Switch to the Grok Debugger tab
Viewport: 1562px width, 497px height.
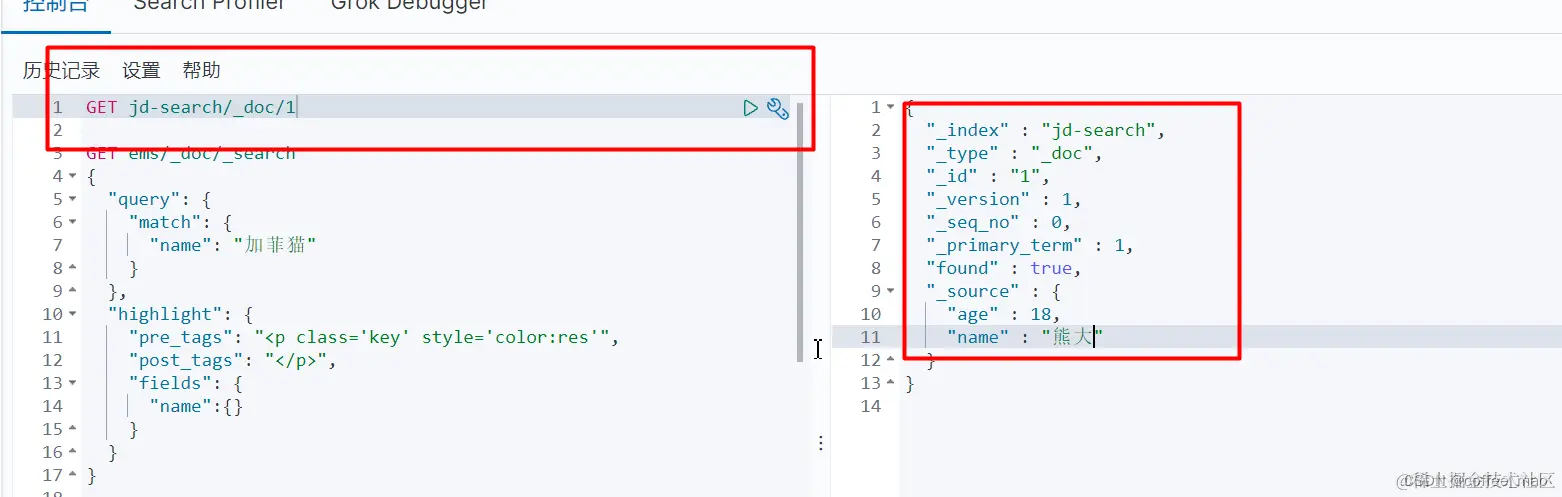coord(410,5)
